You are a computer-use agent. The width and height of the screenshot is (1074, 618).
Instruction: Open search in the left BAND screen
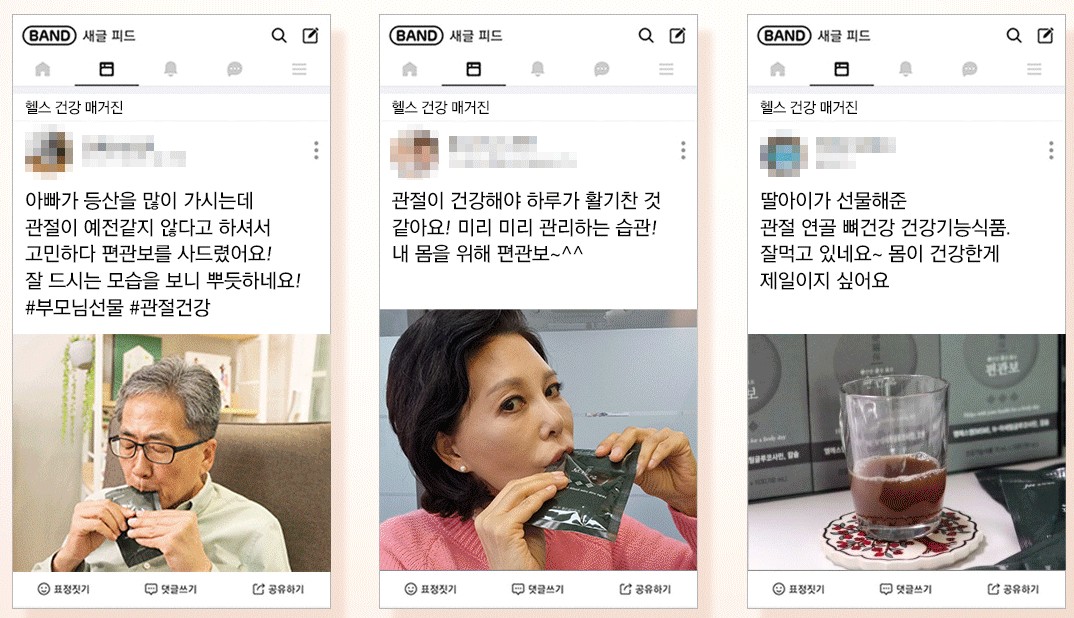[279, 36]
